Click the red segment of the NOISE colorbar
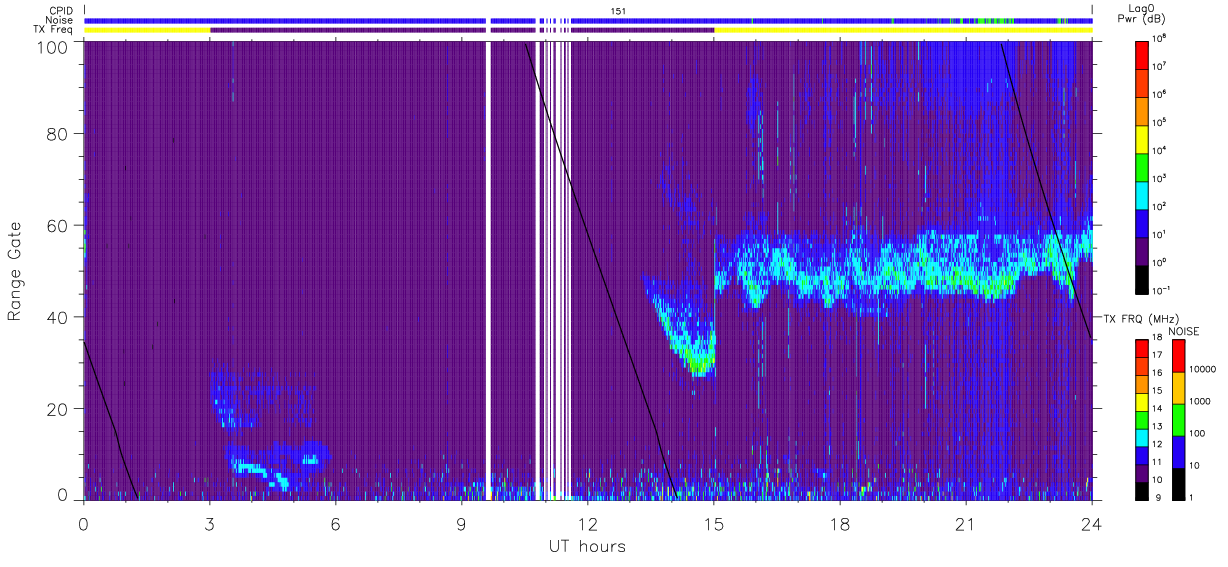The height and width of the screenshot is (567, 1228). (x=1178, y=355)
